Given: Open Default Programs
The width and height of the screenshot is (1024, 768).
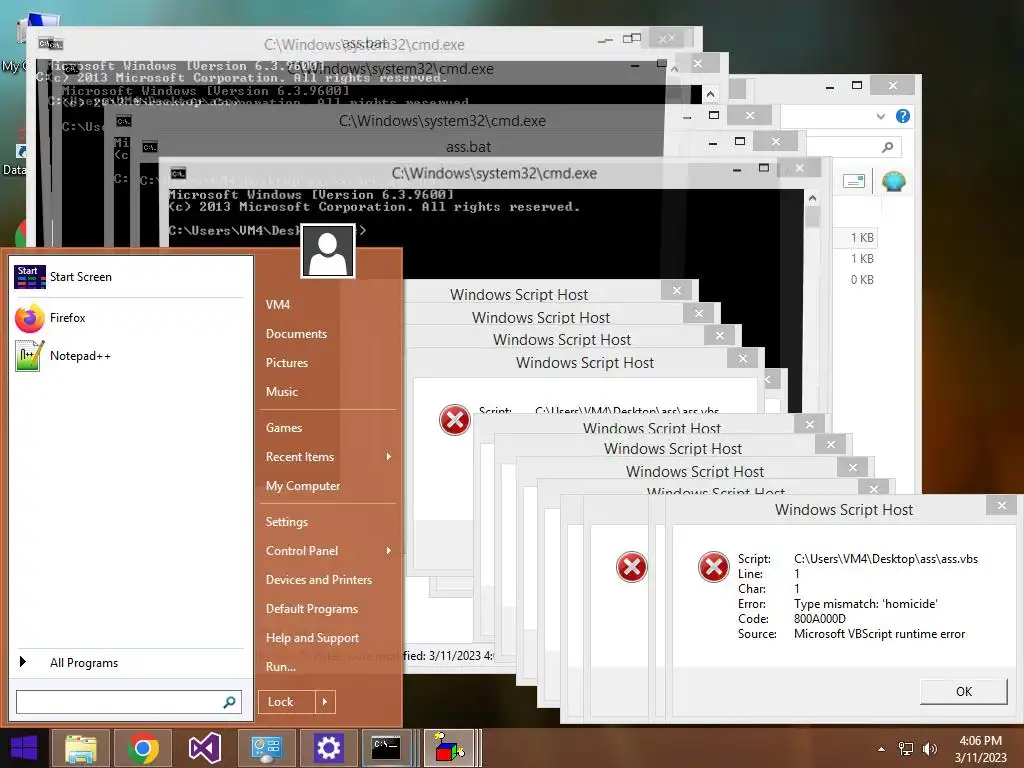Looking at the screenshot, I should click(312, 609).
